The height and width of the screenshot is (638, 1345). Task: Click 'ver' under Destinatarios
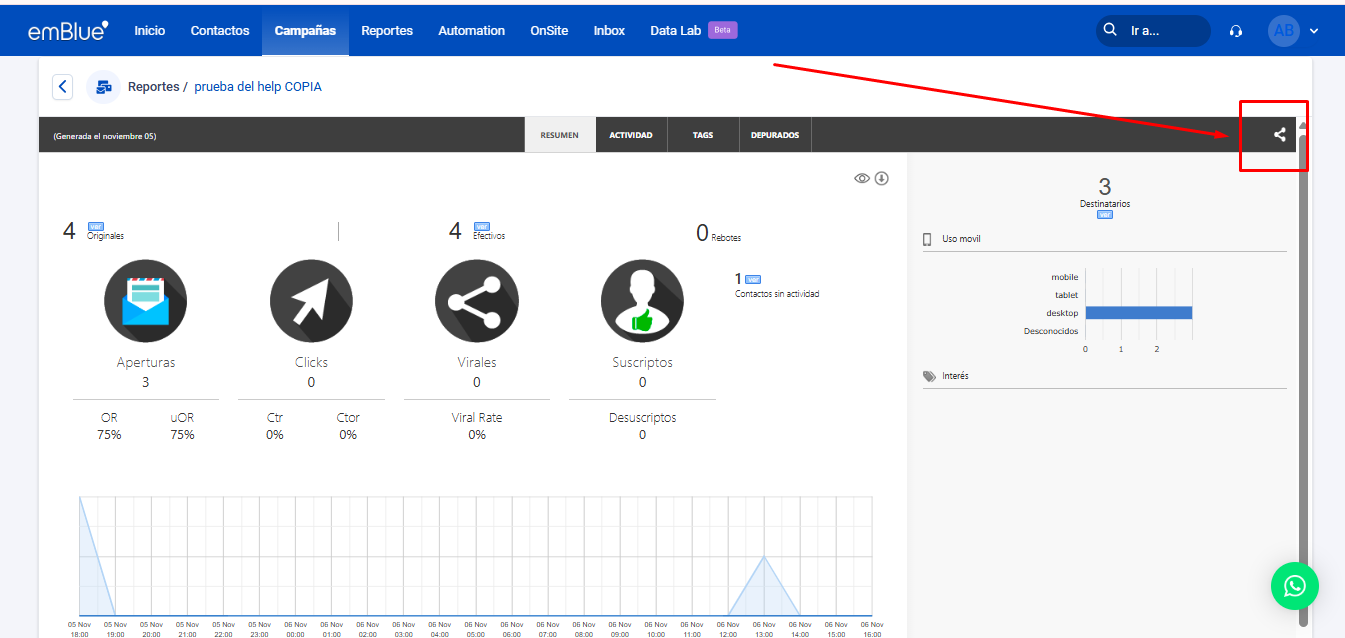coord(1105,214)
